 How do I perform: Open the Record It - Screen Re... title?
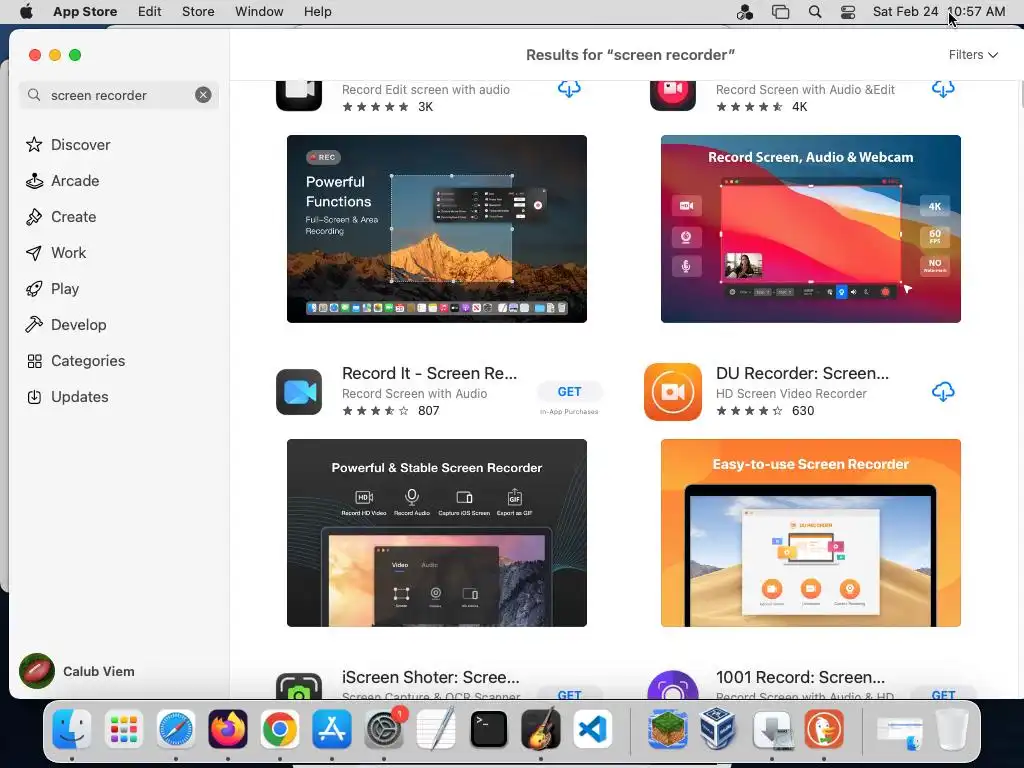pos(429,373)
